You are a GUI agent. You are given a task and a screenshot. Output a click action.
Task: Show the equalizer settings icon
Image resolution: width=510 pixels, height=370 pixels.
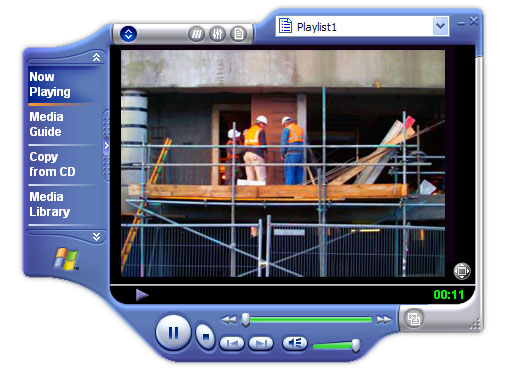pos(217,34)
